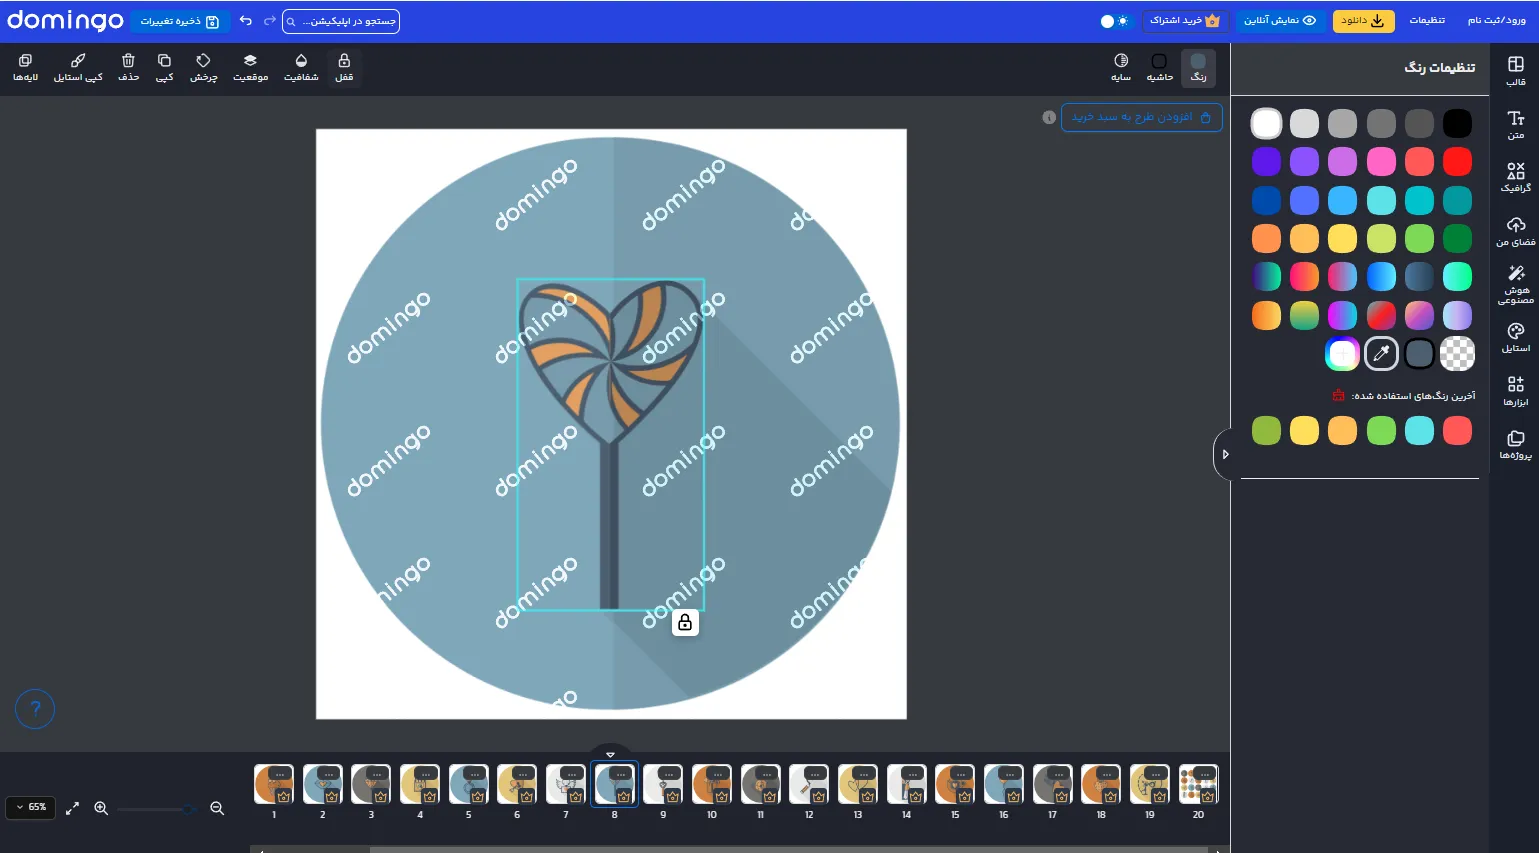Click the zoom out magnifier icon
1539x853 pixels.
[x=217, y=808]
